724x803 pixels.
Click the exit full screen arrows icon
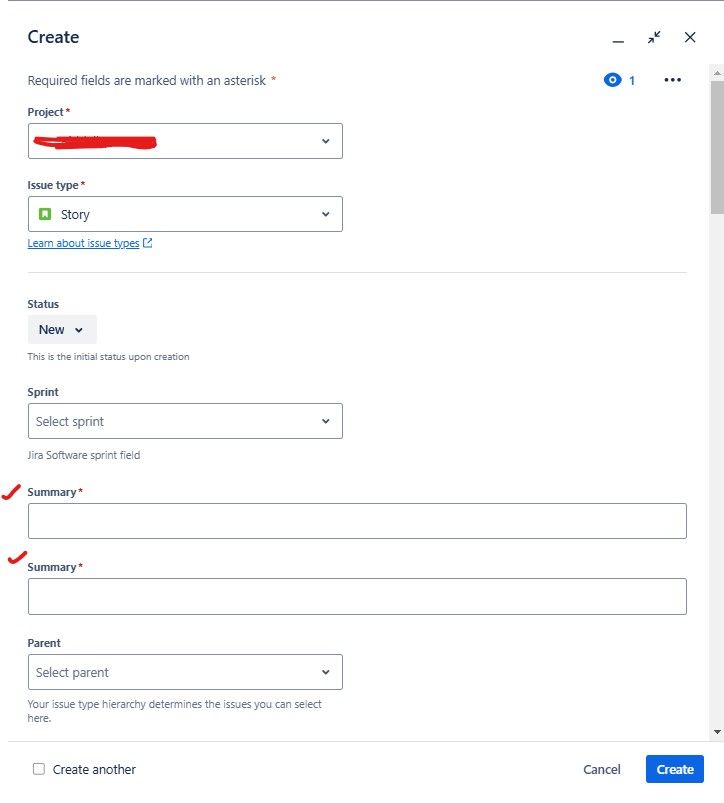[x=655, y=37]
